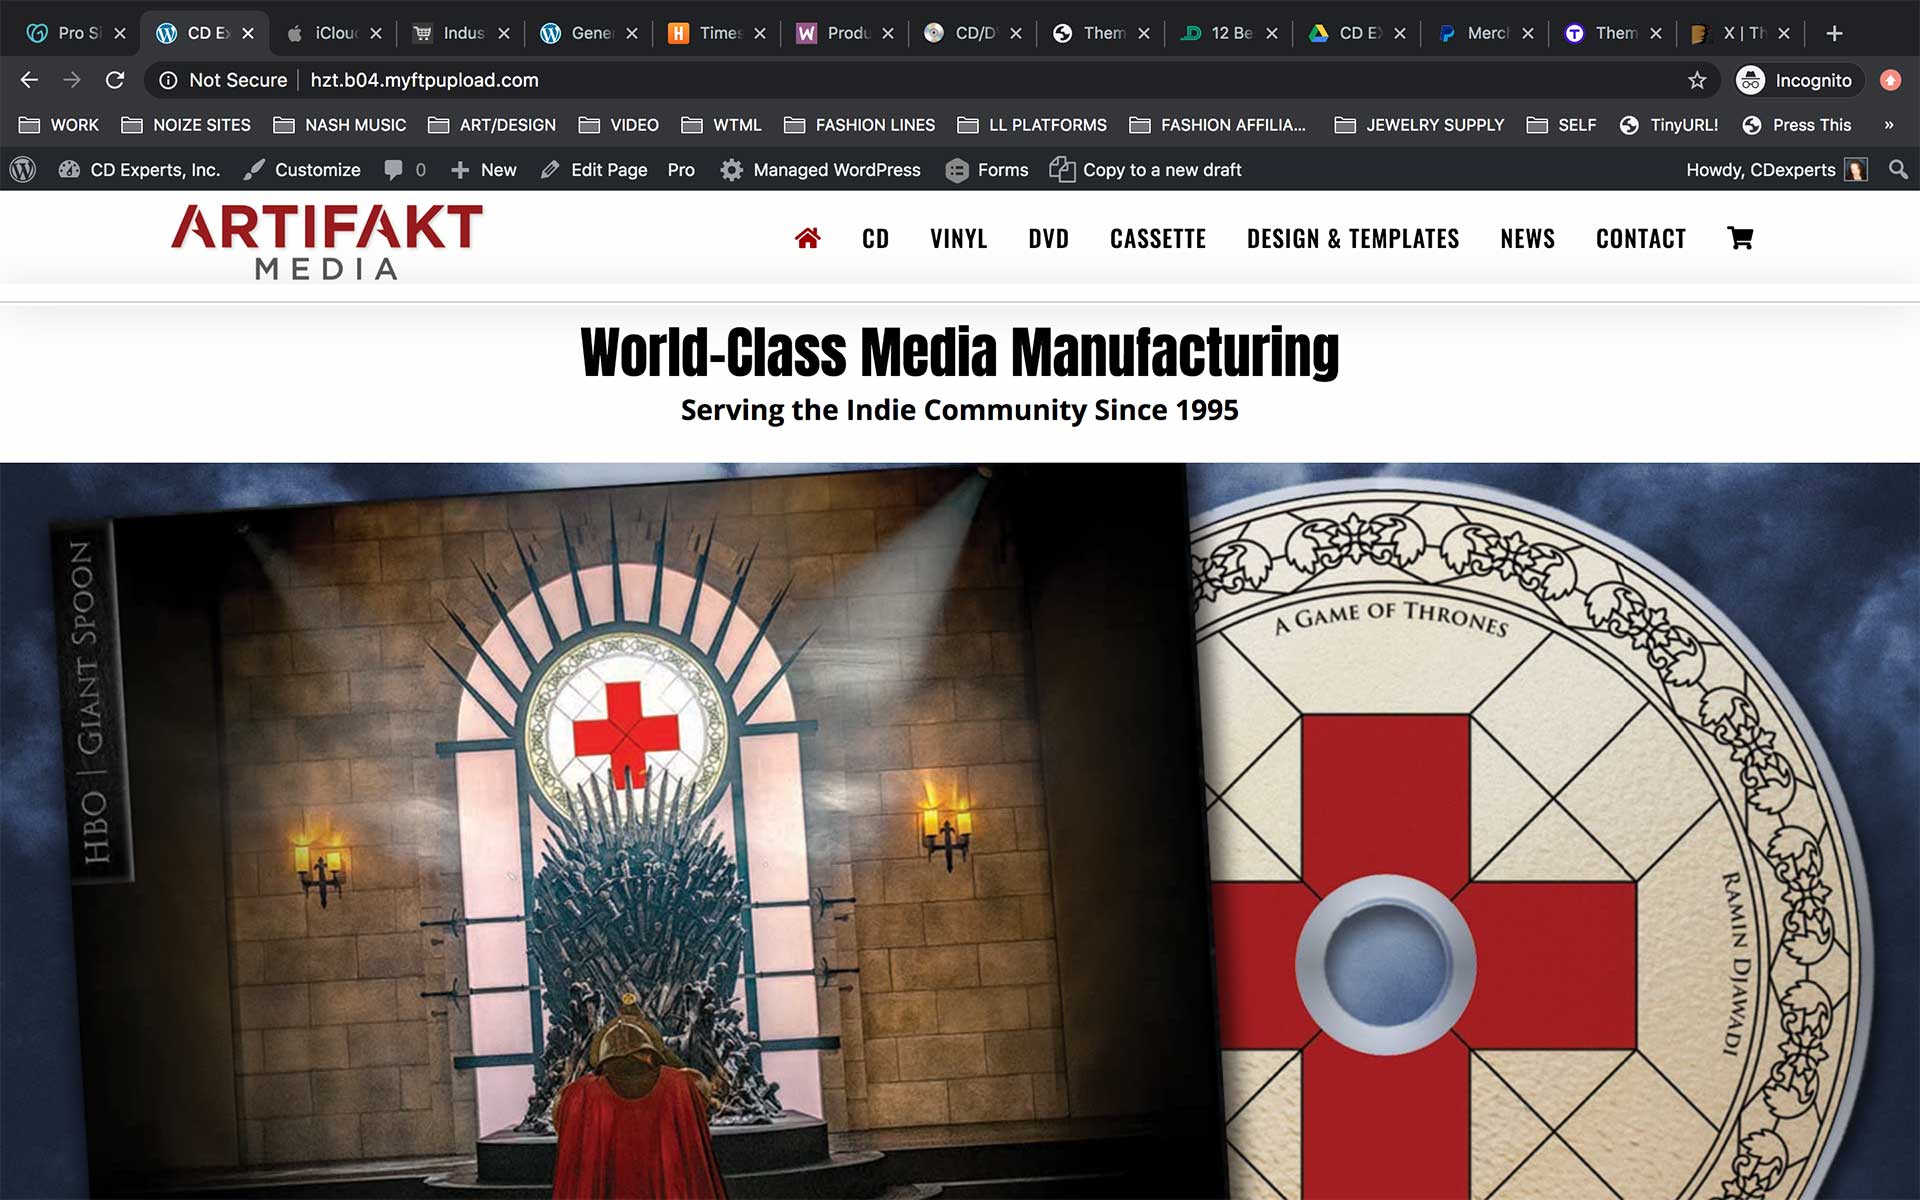Open the NOIZE SITES bookmarks folder

coord(186,125)
